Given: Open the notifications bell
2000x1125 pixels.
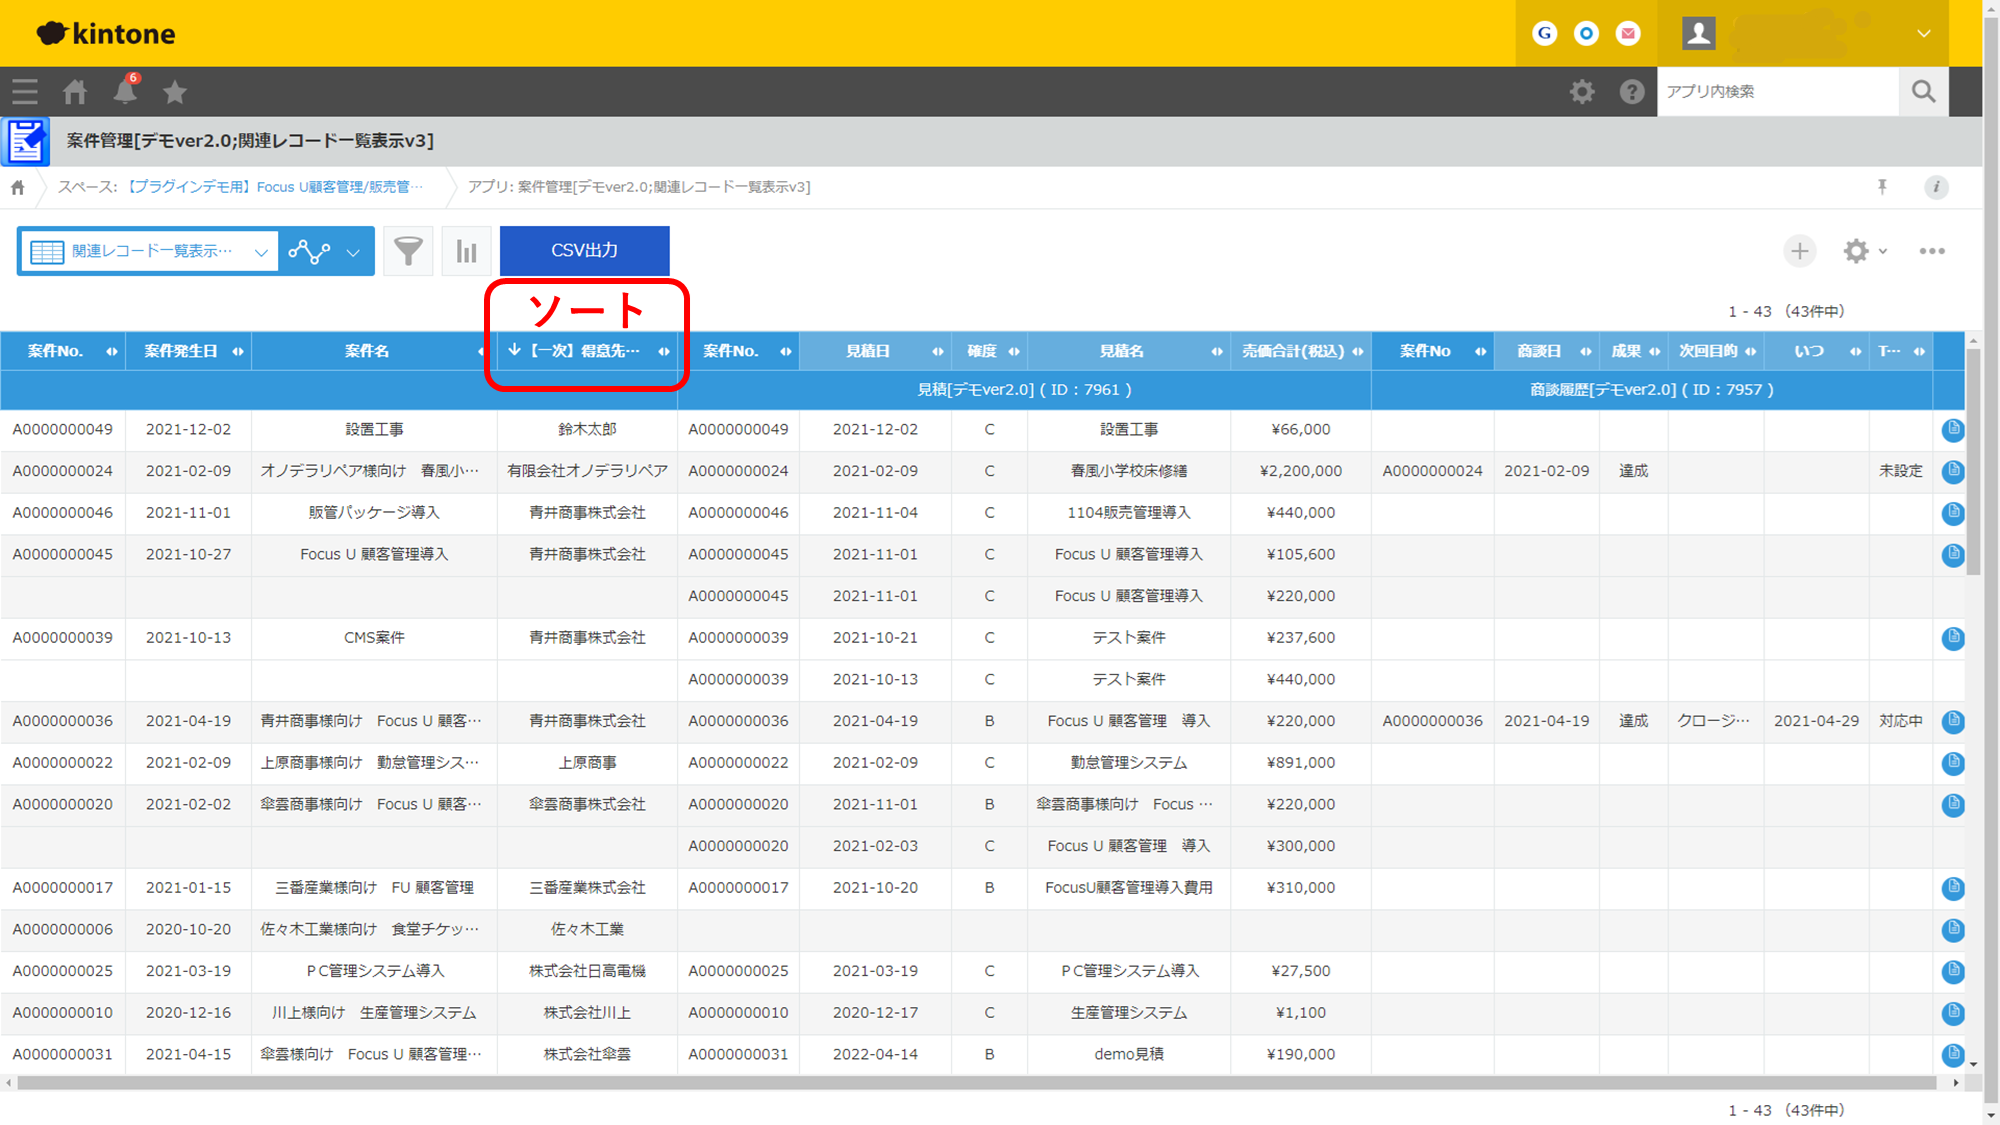Looking at the screenshot, I should point(126,91).
